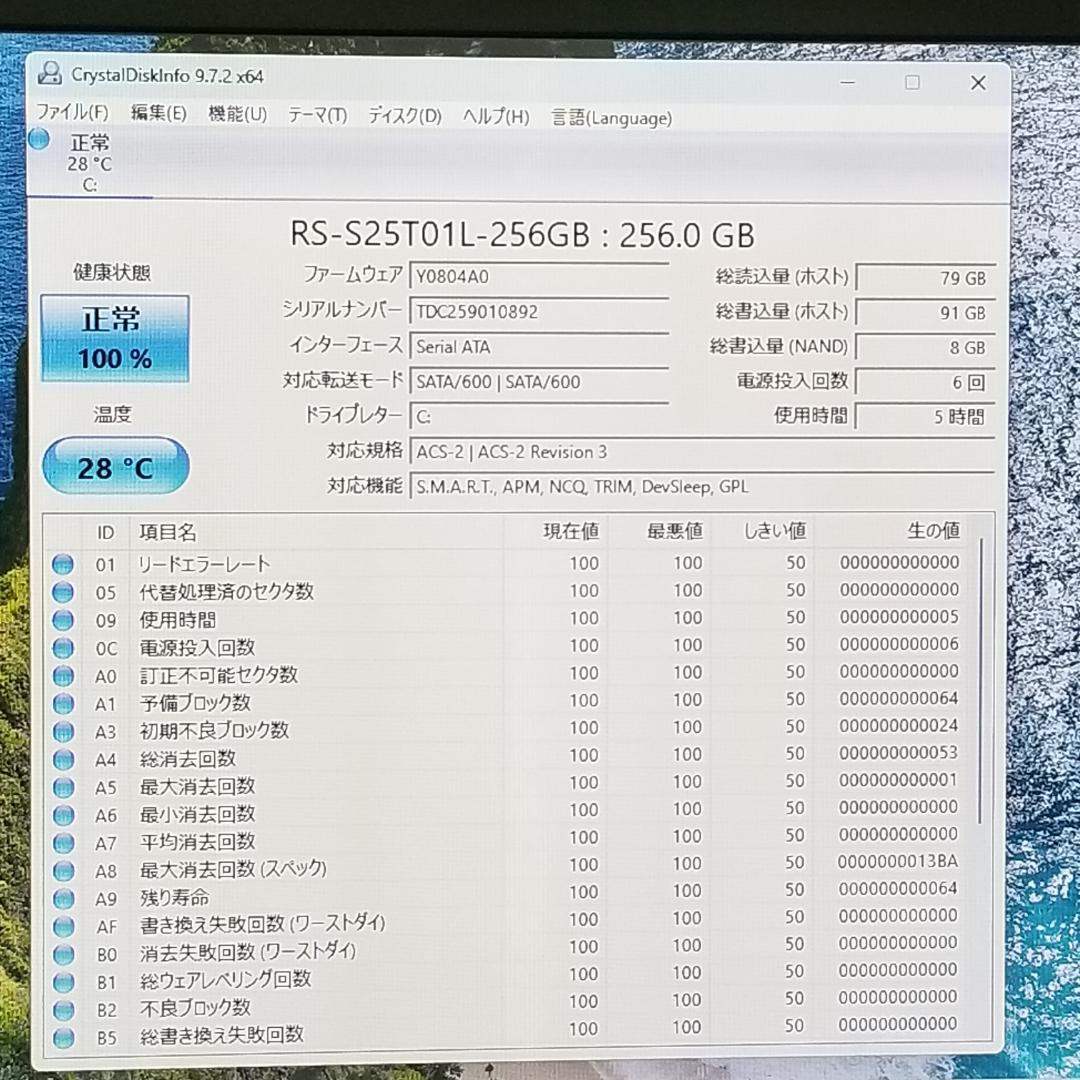
Task: Click the blue dot next to 使用時間 attribute
Action: point(62,620)
